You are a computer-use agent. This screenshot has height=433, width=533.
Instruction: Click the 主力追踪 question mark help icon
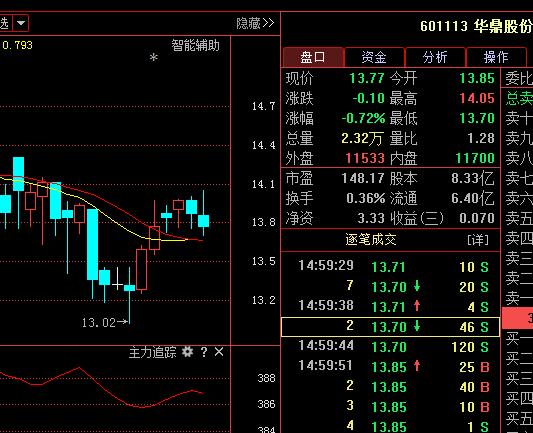pyautogui.click(x=204, y=352)
